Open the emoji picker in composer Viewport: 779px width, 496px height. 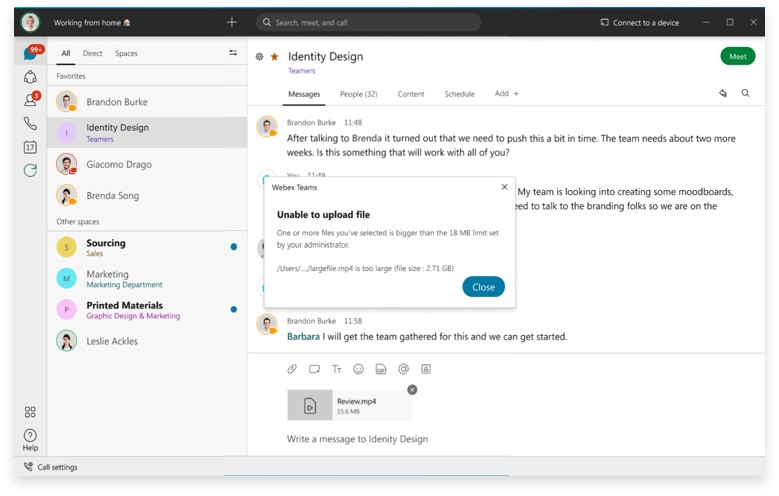(358, 369)
